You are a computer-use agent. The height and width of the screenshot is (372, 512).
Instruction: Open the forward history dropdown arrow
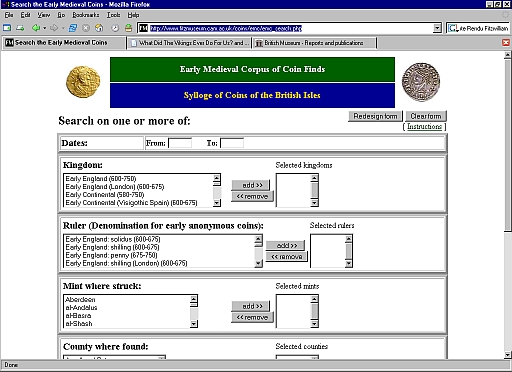click(63, 28)
